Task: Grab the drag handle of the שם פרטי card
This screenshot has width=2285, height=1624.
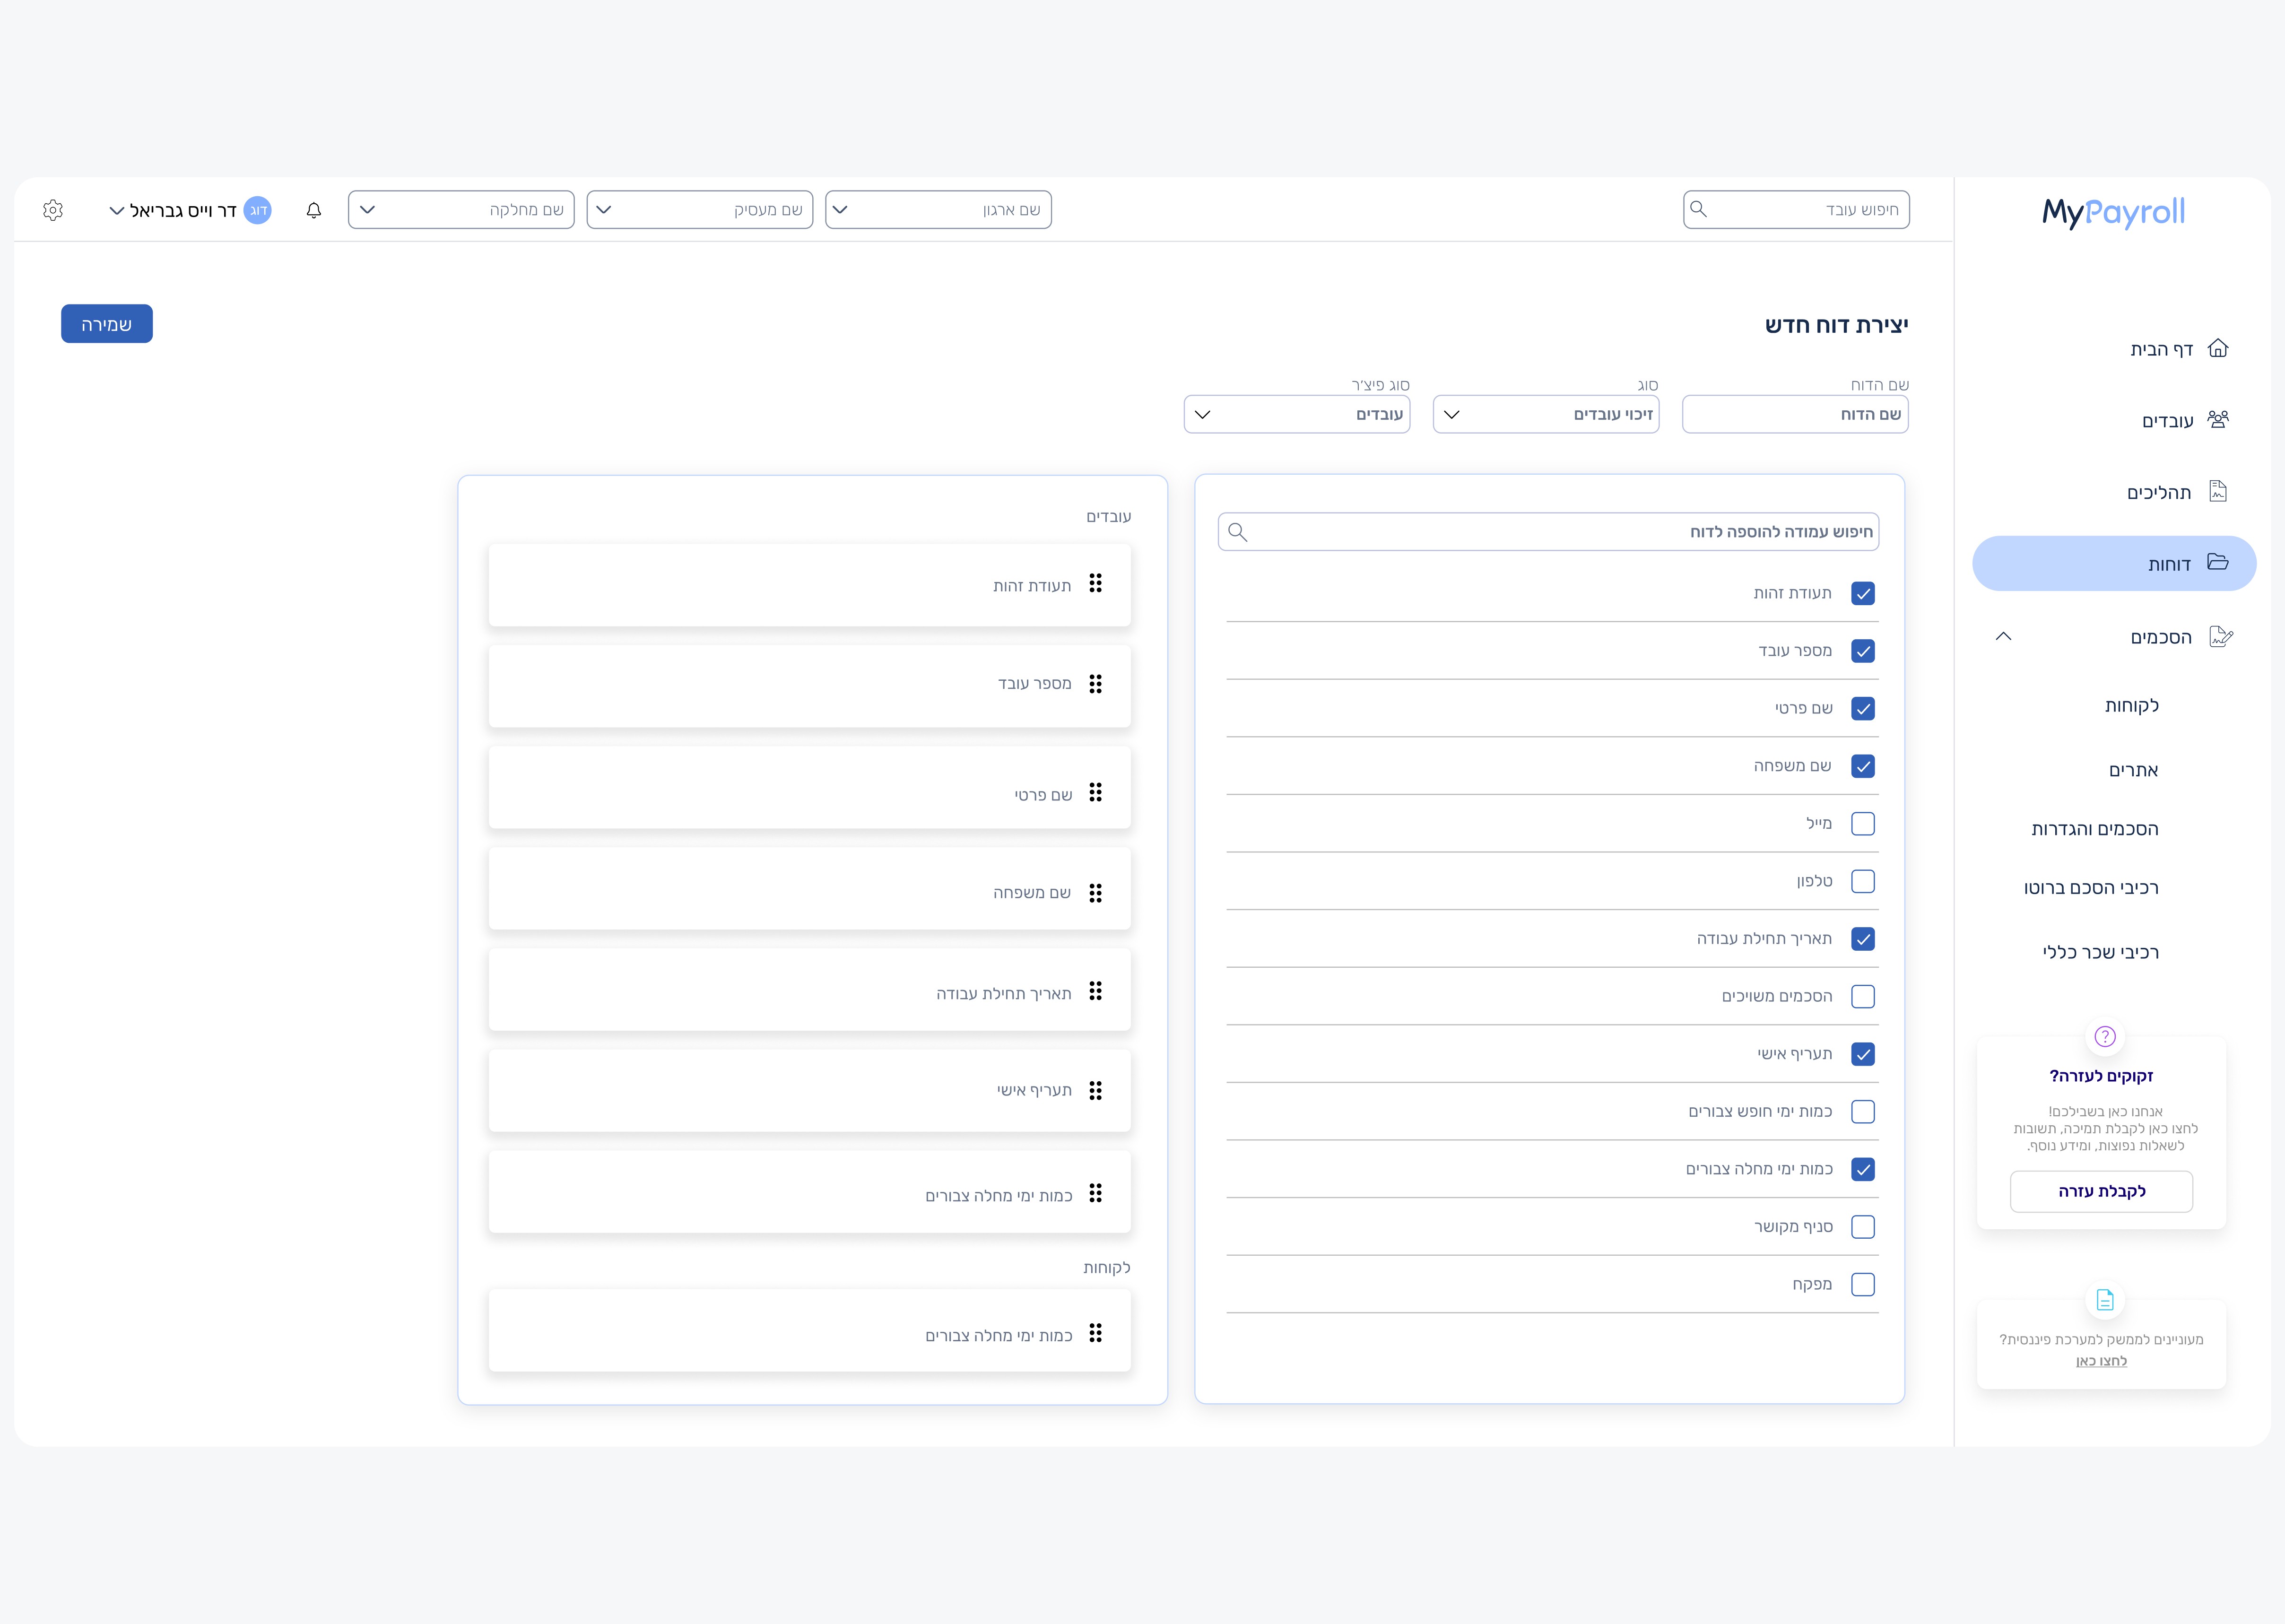Action: [x=1096, y=793]
